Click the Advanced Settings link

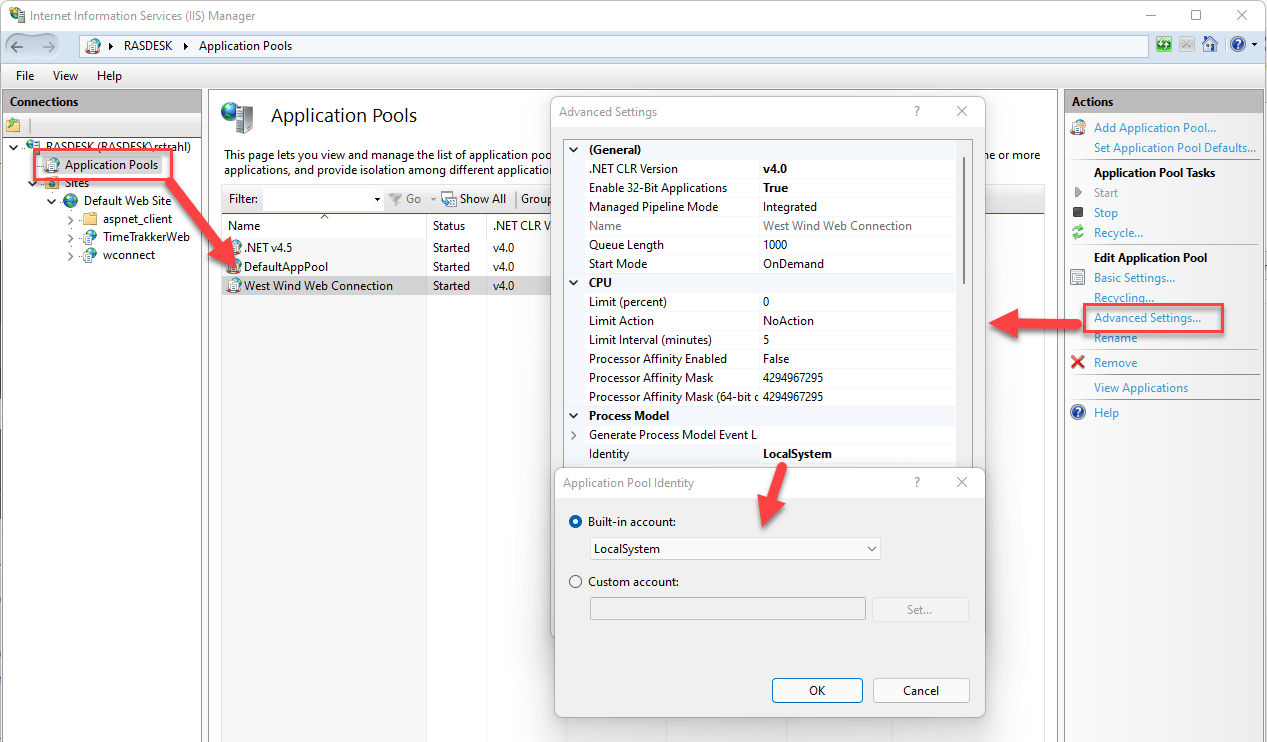coord(1147,318)
